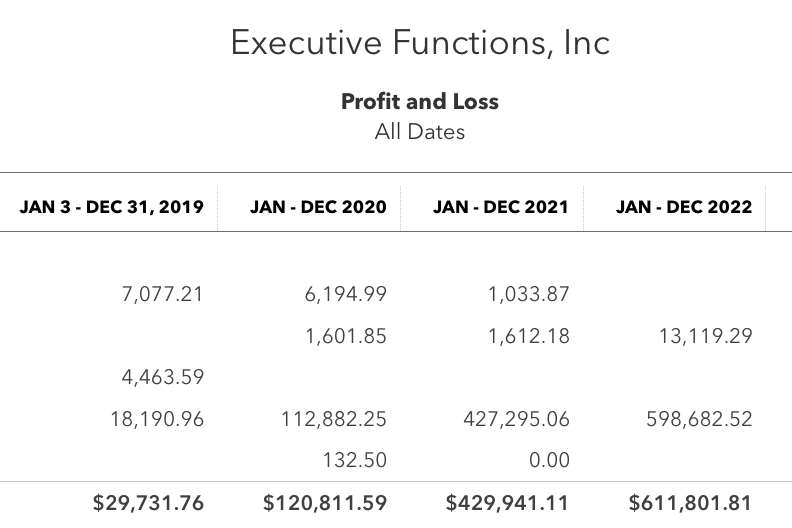
Task: Open the 427,295.06 amount in 2021
Action: point(517,419)
